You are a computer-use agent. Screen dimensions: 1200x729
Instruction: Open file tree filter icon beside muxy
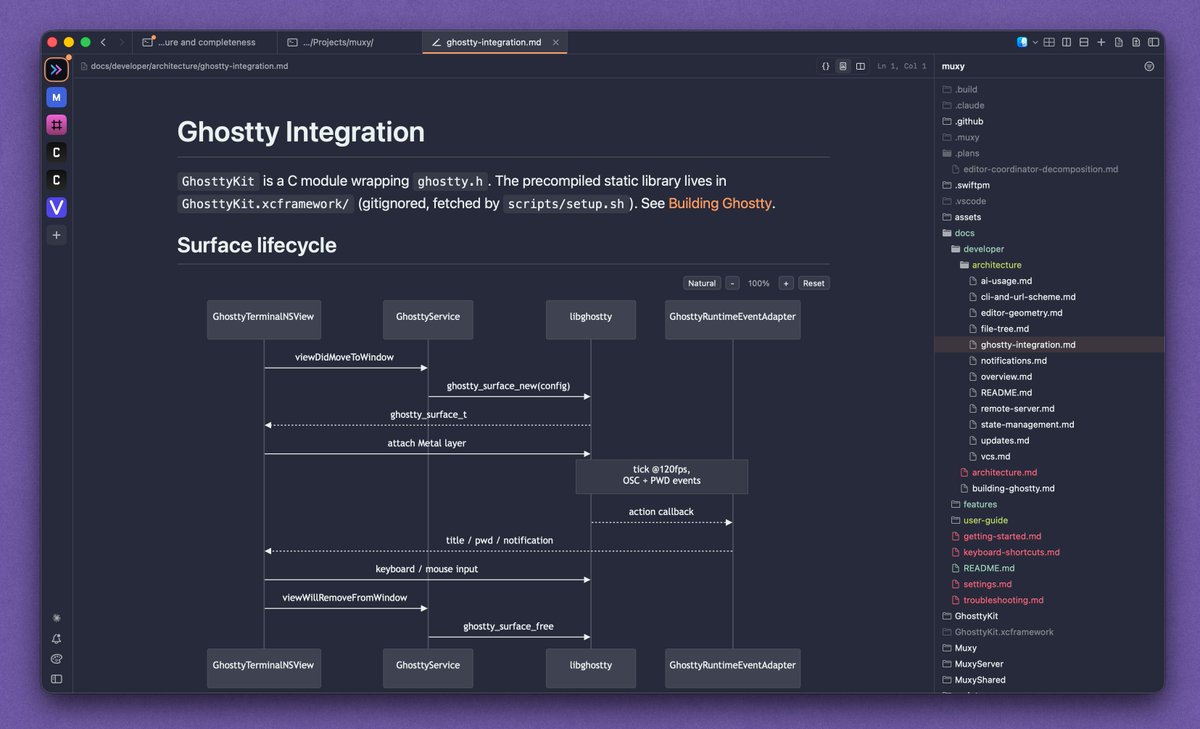point(1149,66)
